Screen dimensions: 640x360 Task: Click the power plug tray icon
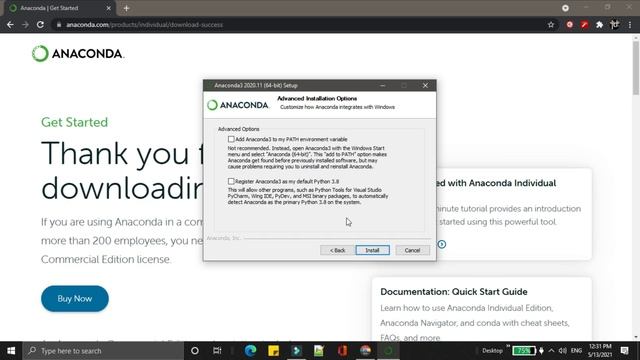[541, 351]
